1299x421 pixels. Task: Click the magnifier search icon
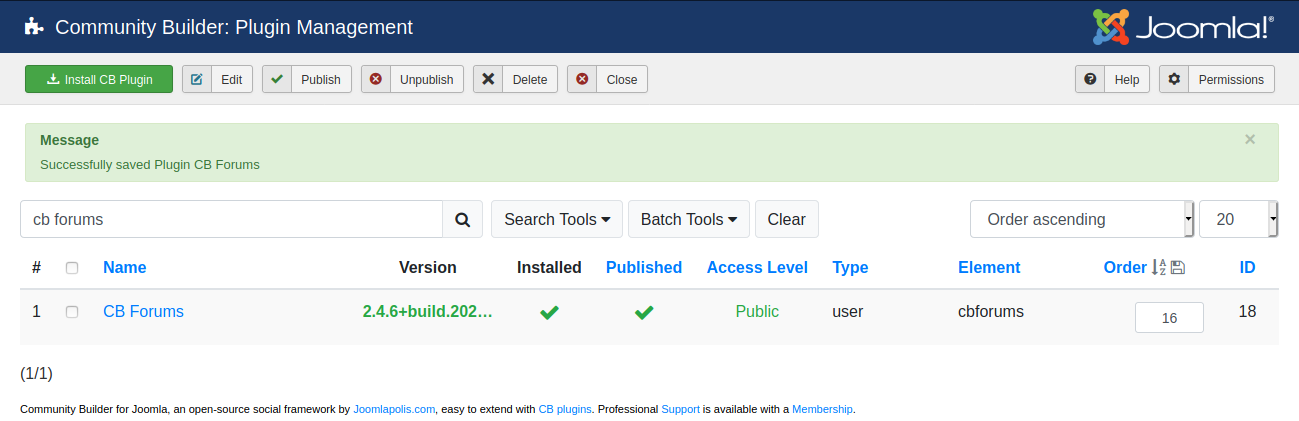pyautogui.click(x=462, y=219)
